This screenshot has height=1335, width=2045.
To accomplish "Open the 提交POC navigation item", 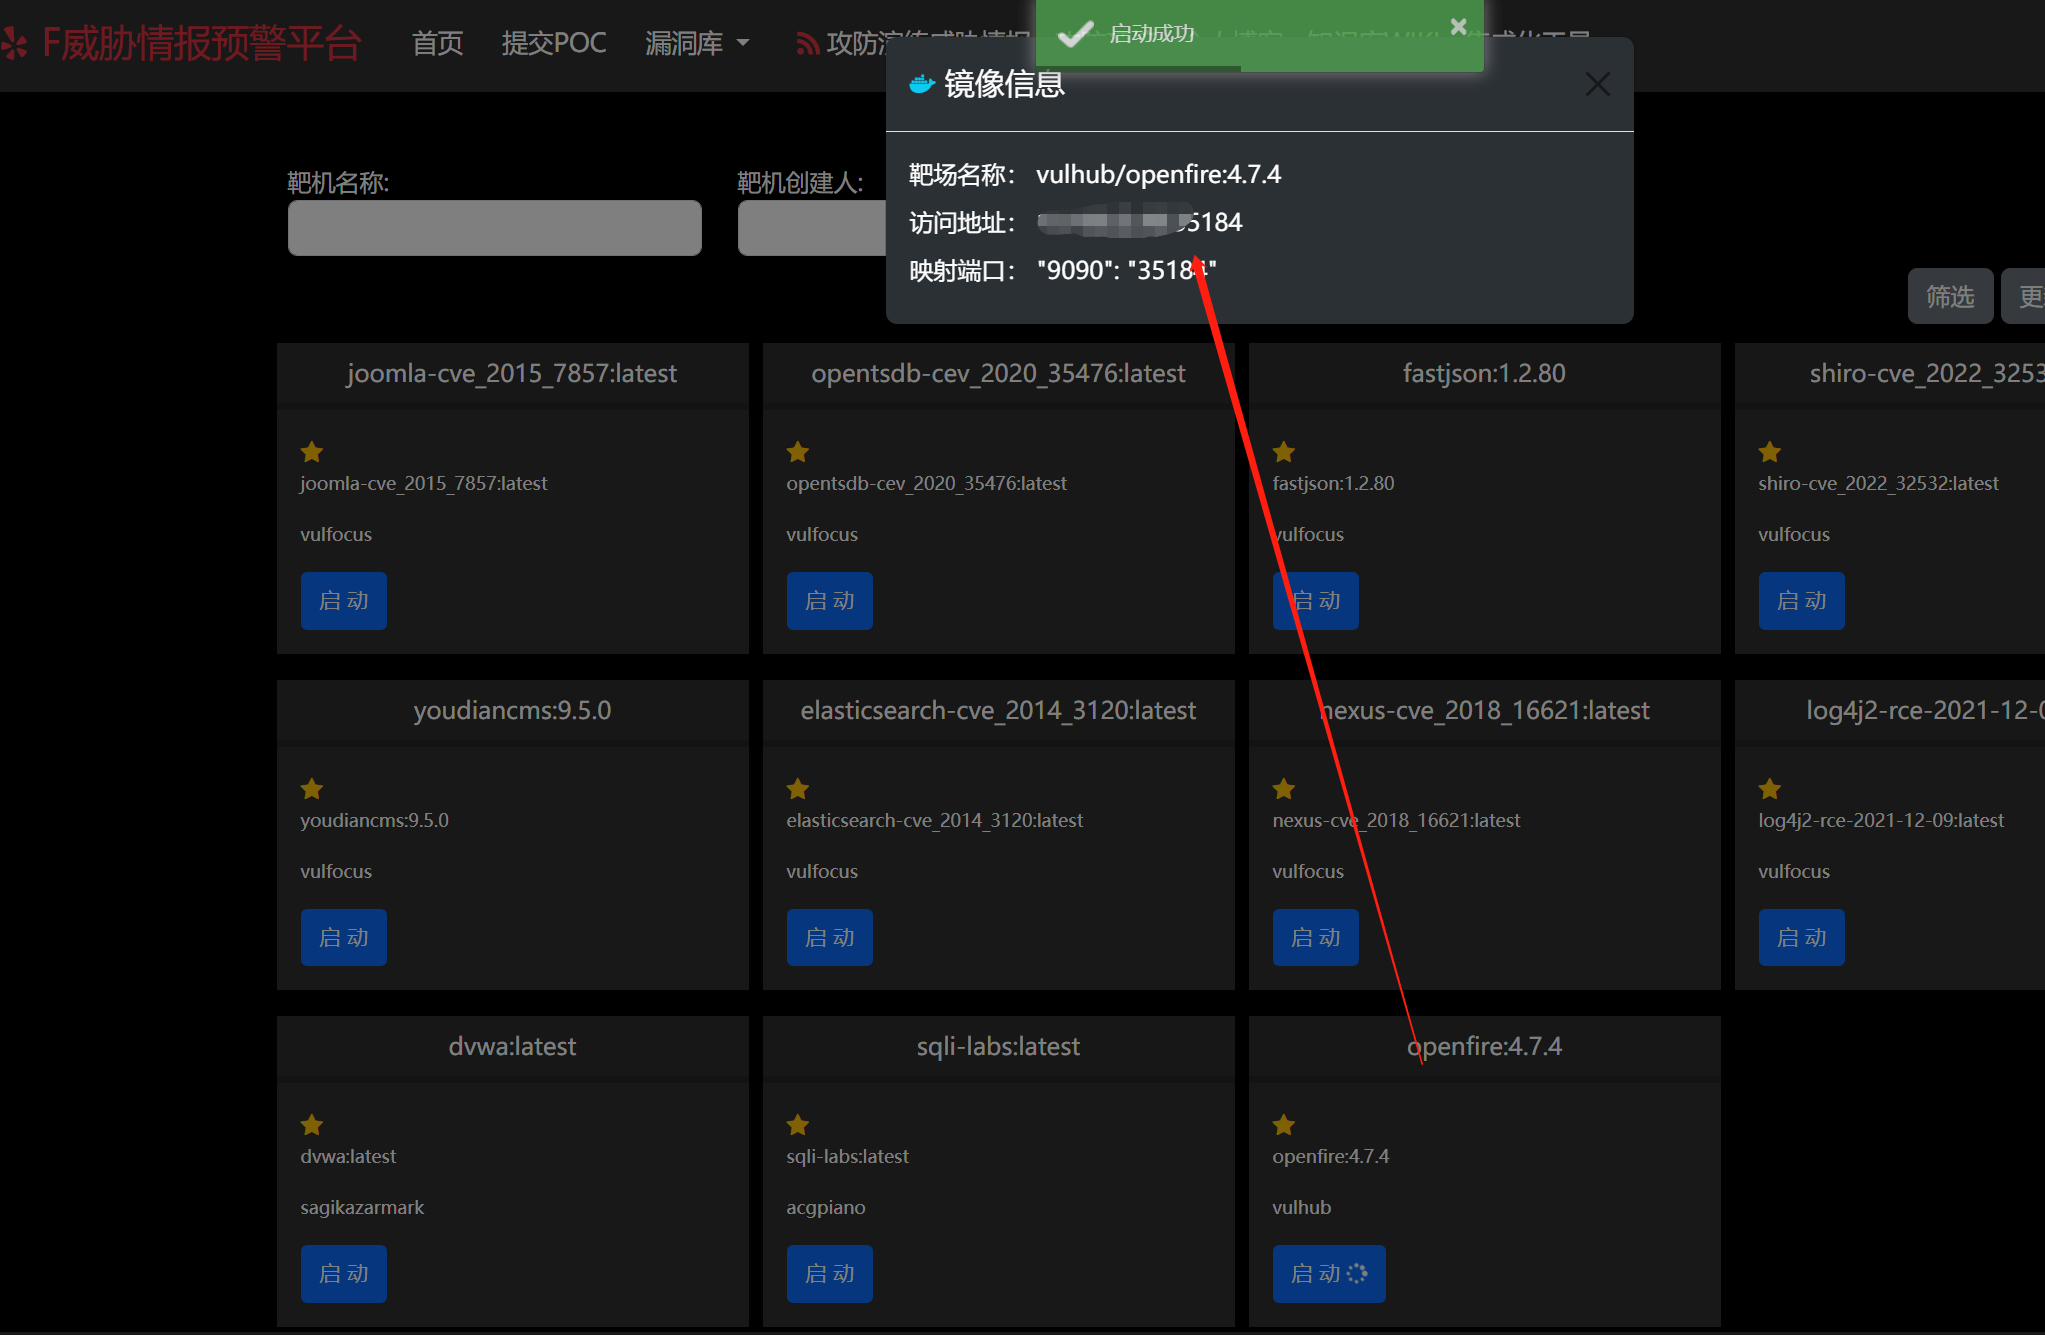I will pyautogui.click(x=553, y=43).
